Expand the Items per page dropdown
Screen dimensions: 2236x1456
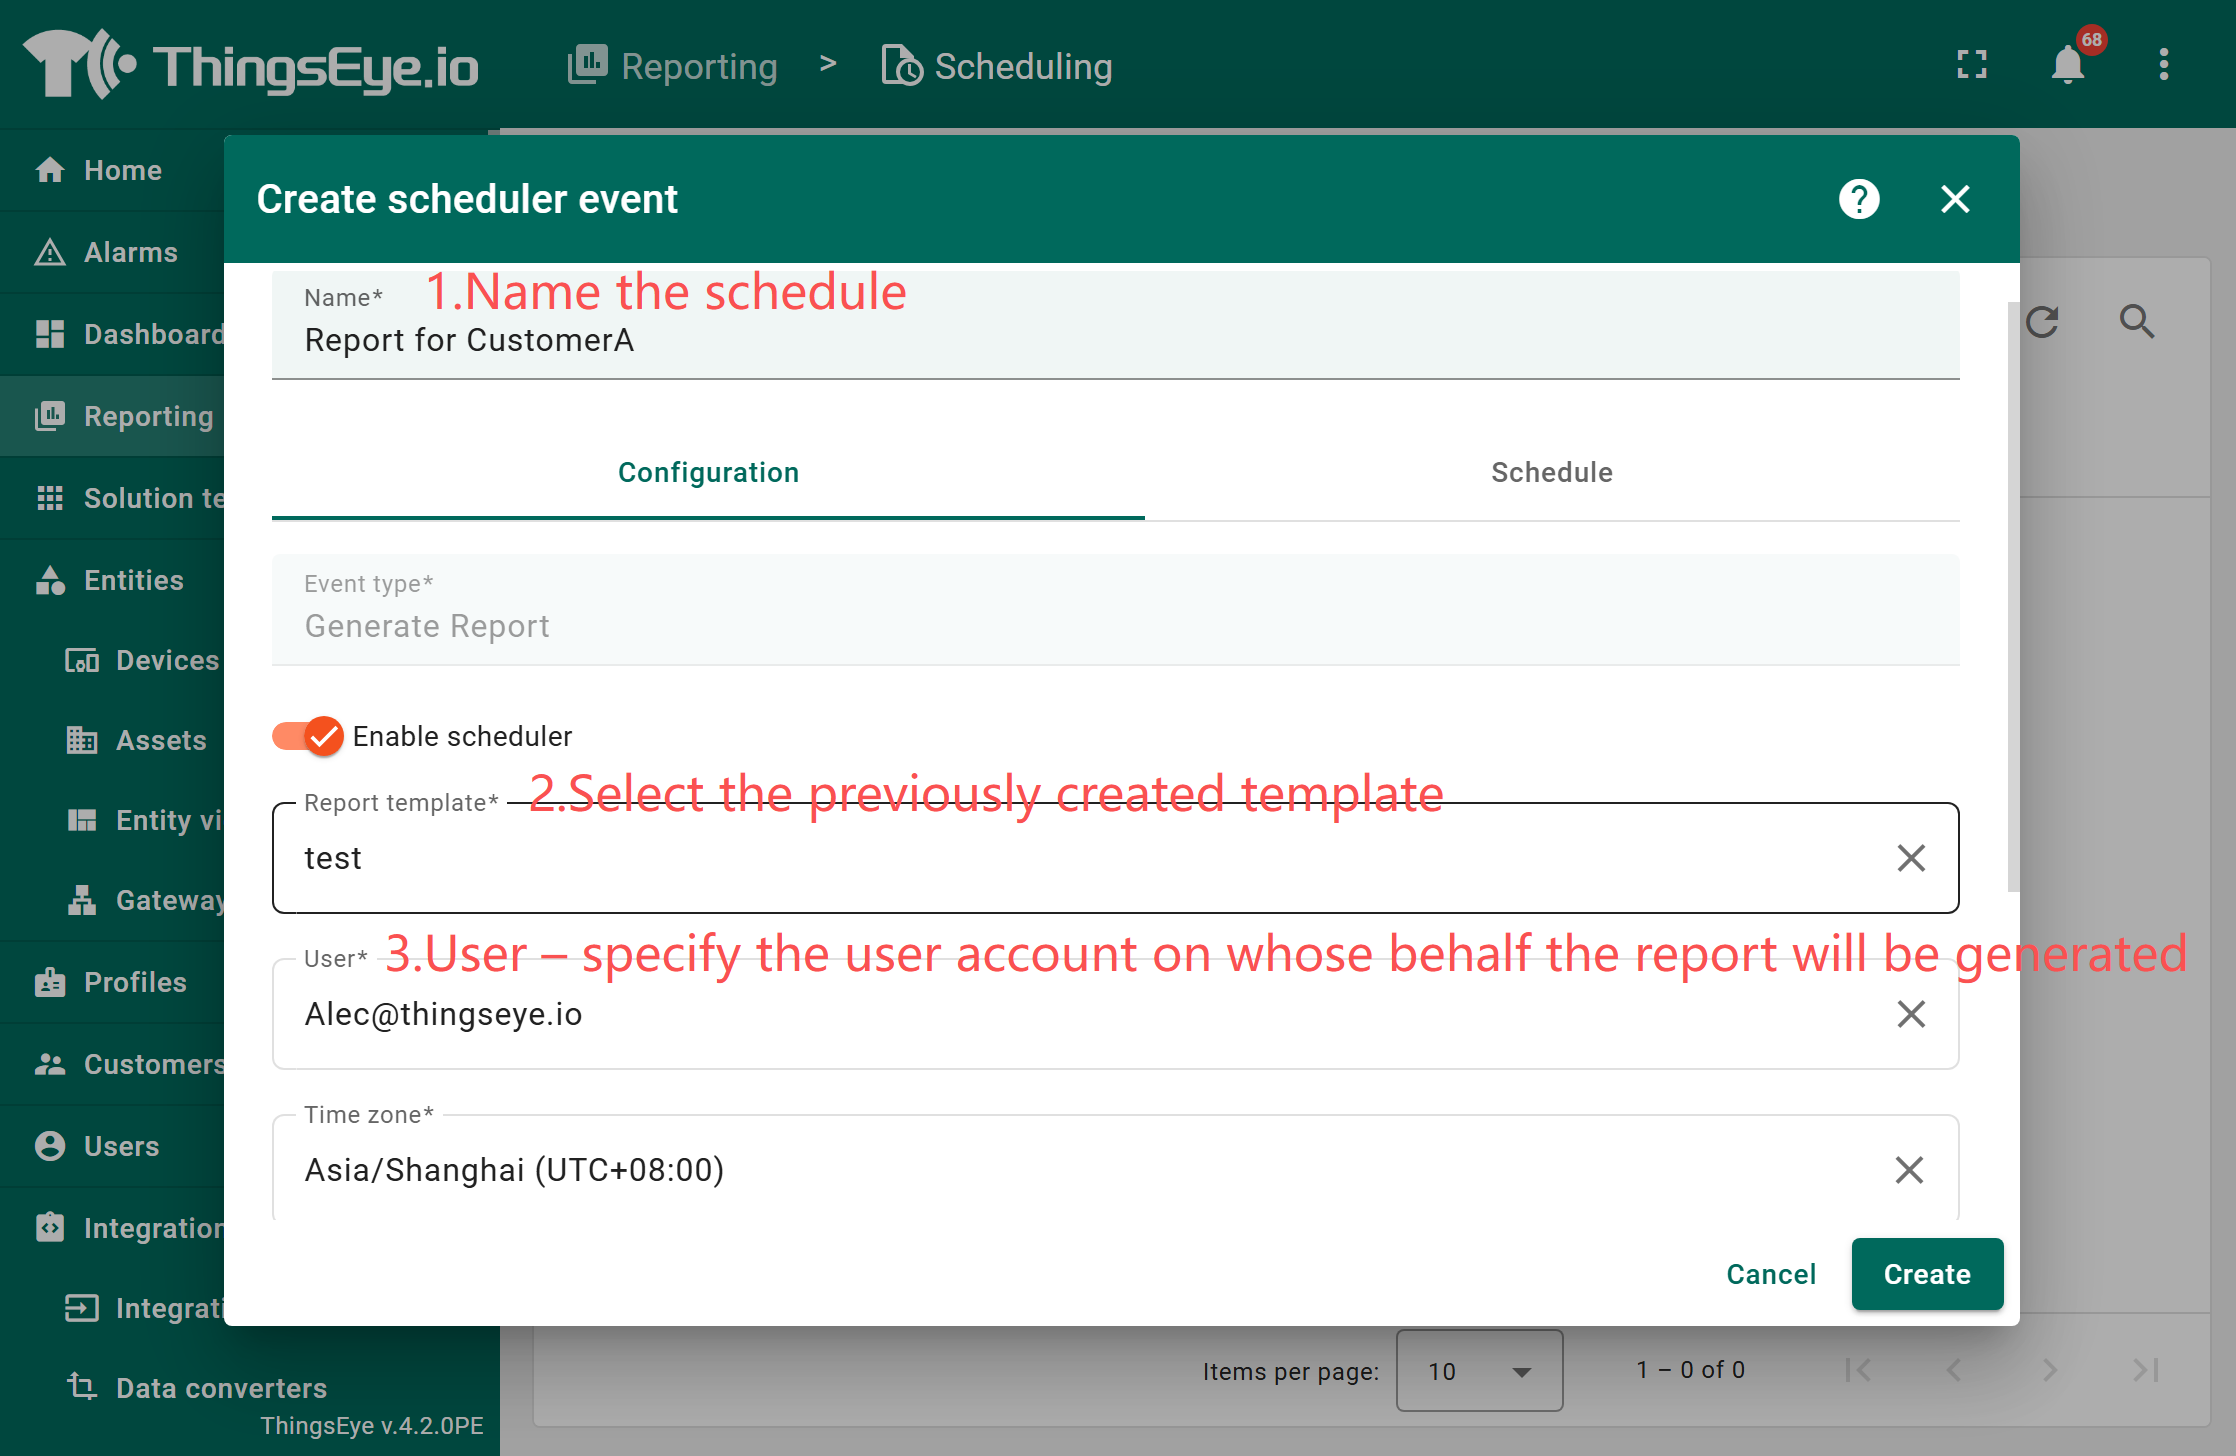[x=1478, y=1371]
